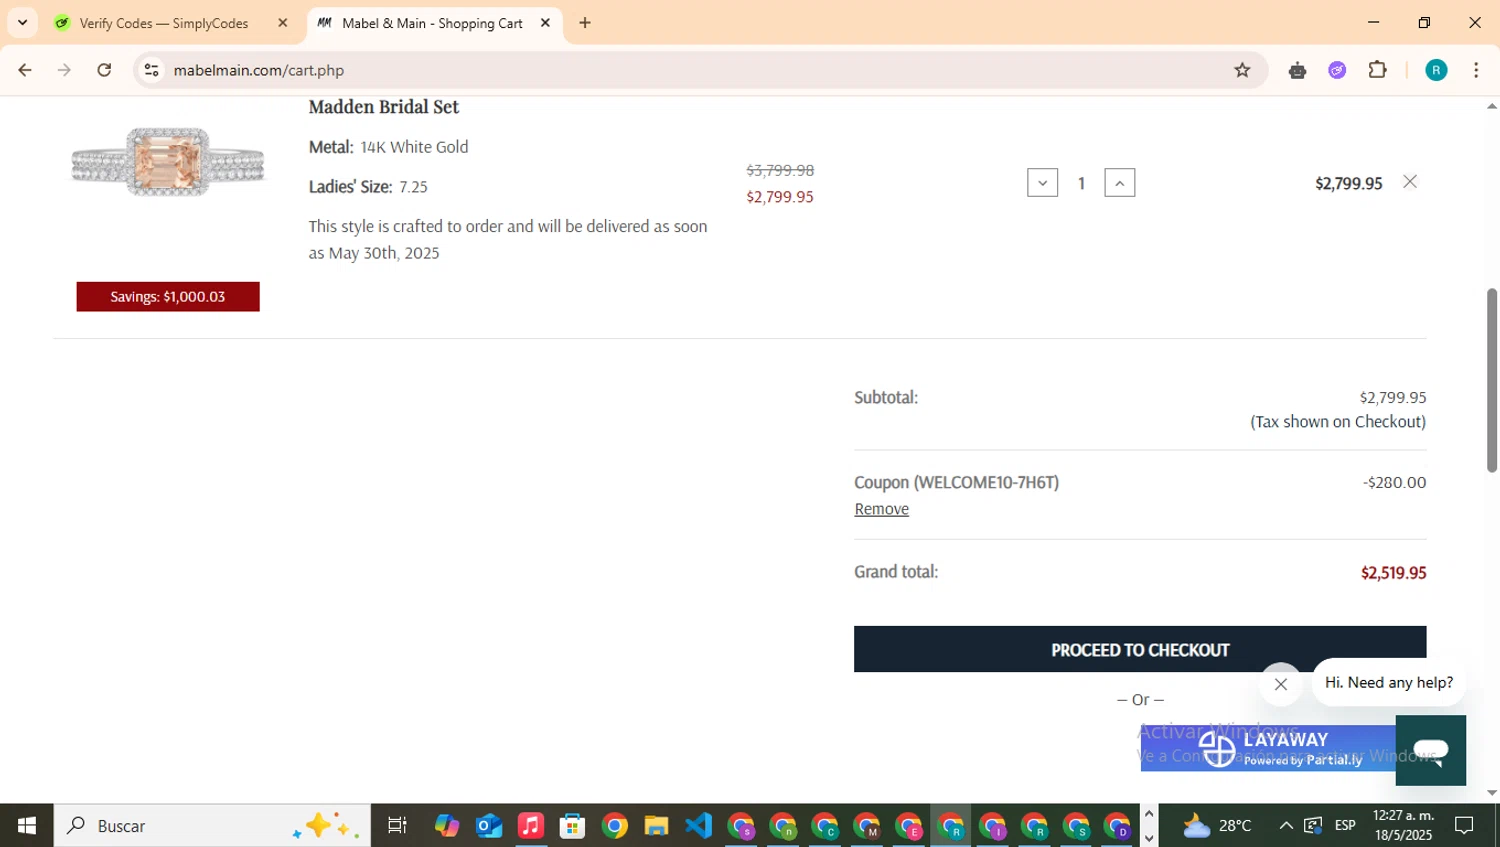Open the Music app in the taskbar
1500x847 pixels.
[531, 825]
